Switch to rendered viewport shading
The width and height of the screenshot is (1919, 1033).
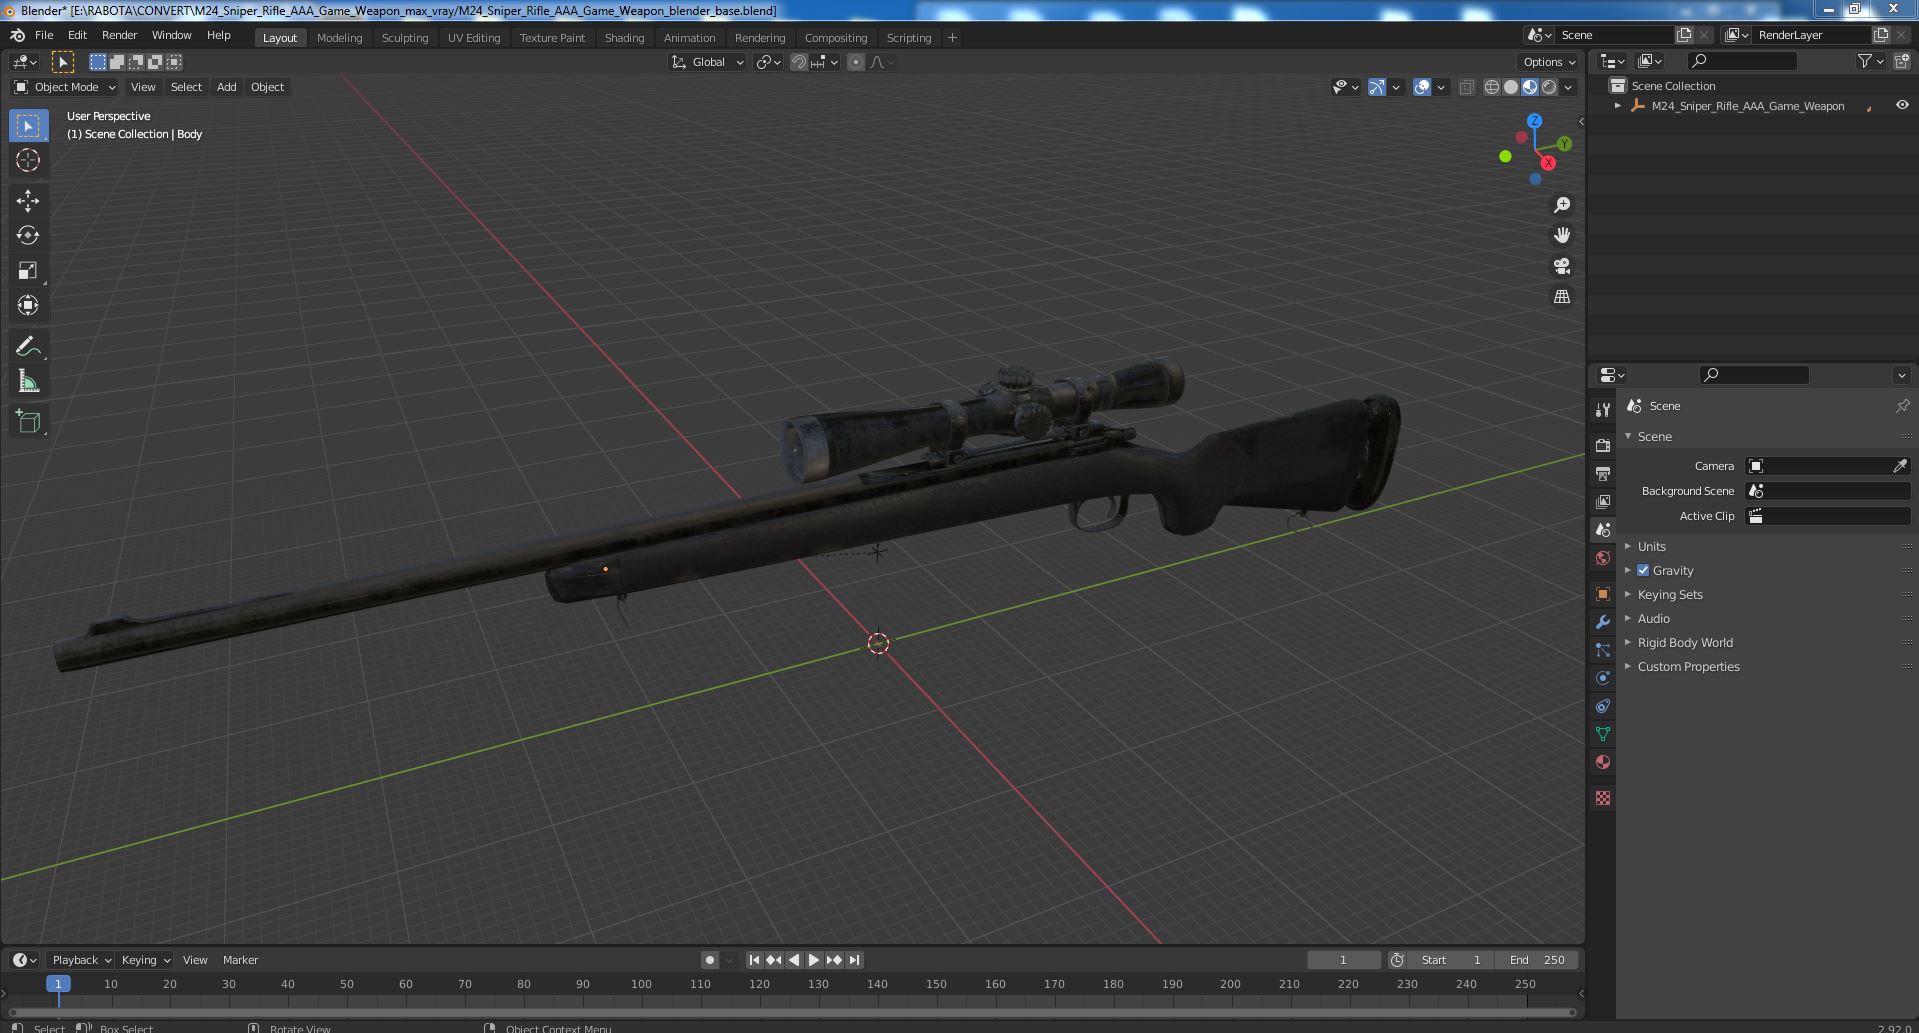point(1549,87)
